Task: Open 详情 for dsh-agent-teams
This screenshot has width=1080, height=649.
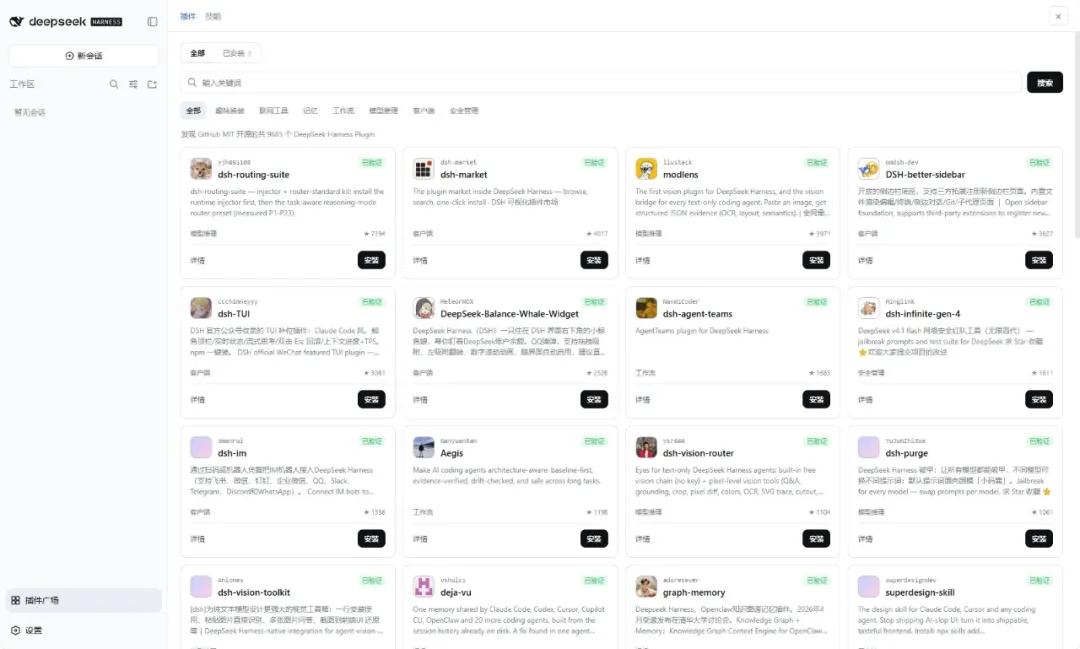Action: pyautogui.click(x=643, y=400)
